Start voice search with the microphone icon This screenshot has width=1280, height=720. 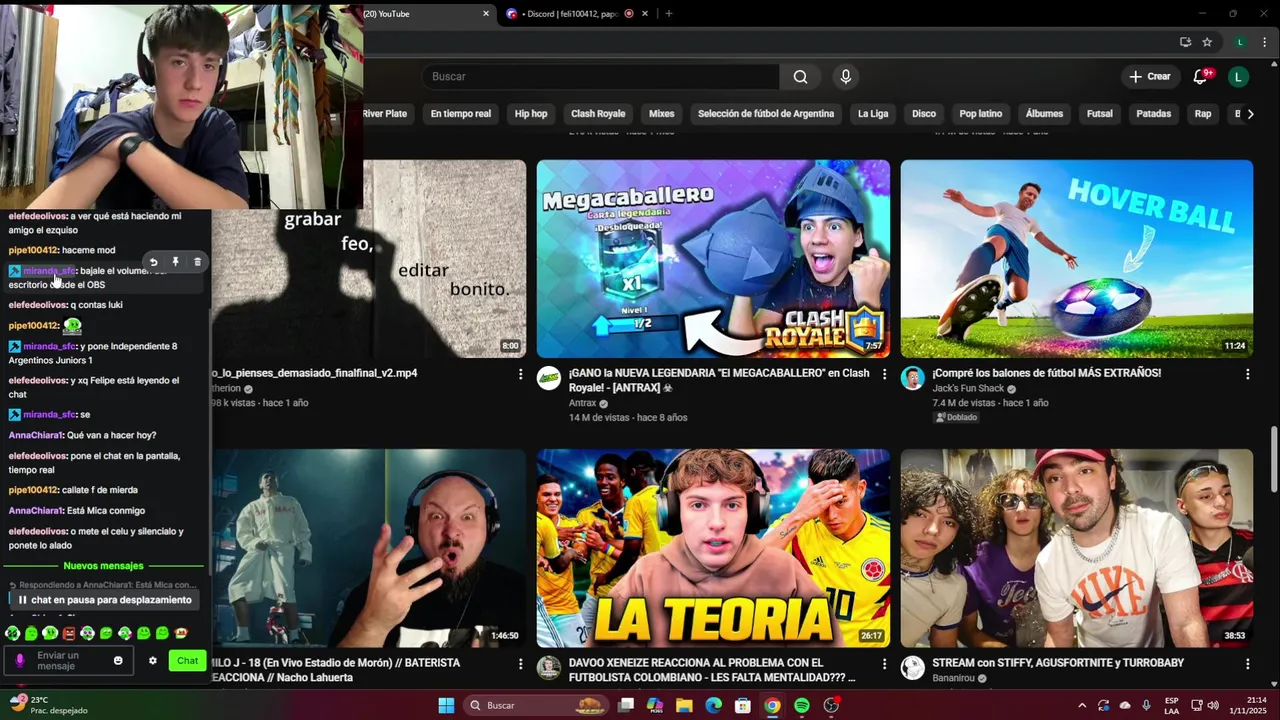[x=846, y=77]
